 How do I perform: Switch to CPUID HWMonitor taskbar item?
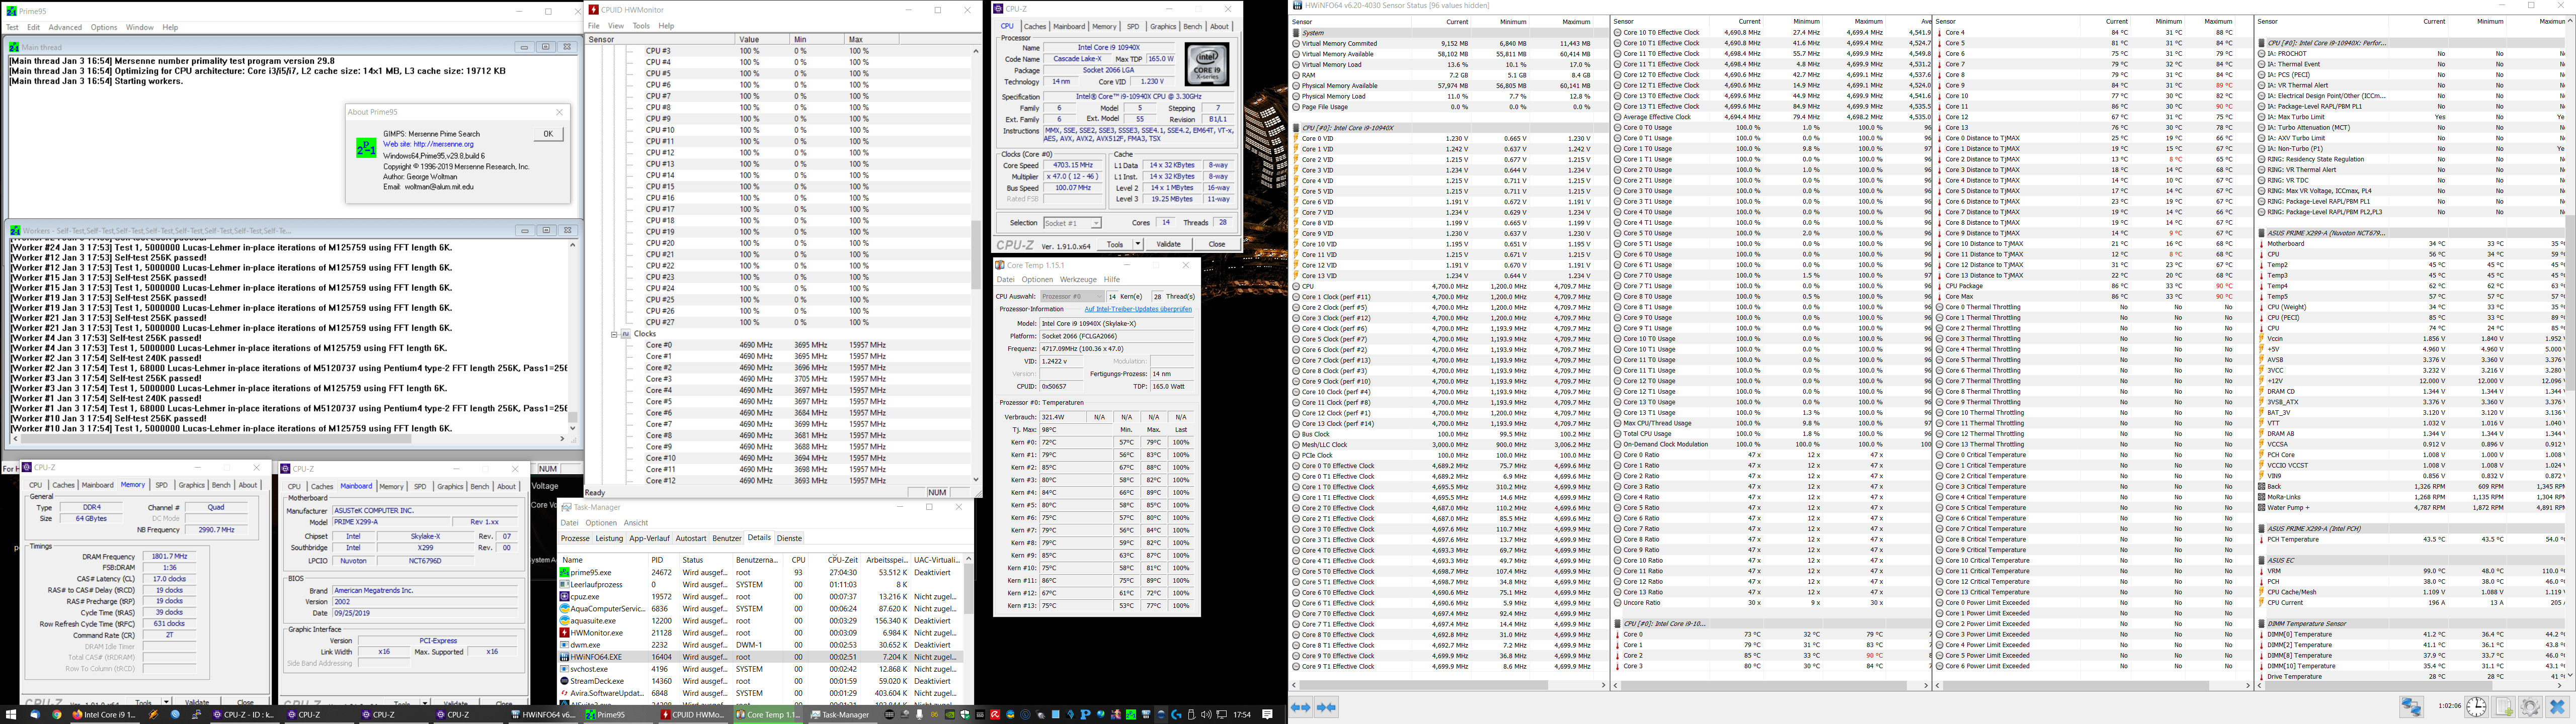(692, 714)
